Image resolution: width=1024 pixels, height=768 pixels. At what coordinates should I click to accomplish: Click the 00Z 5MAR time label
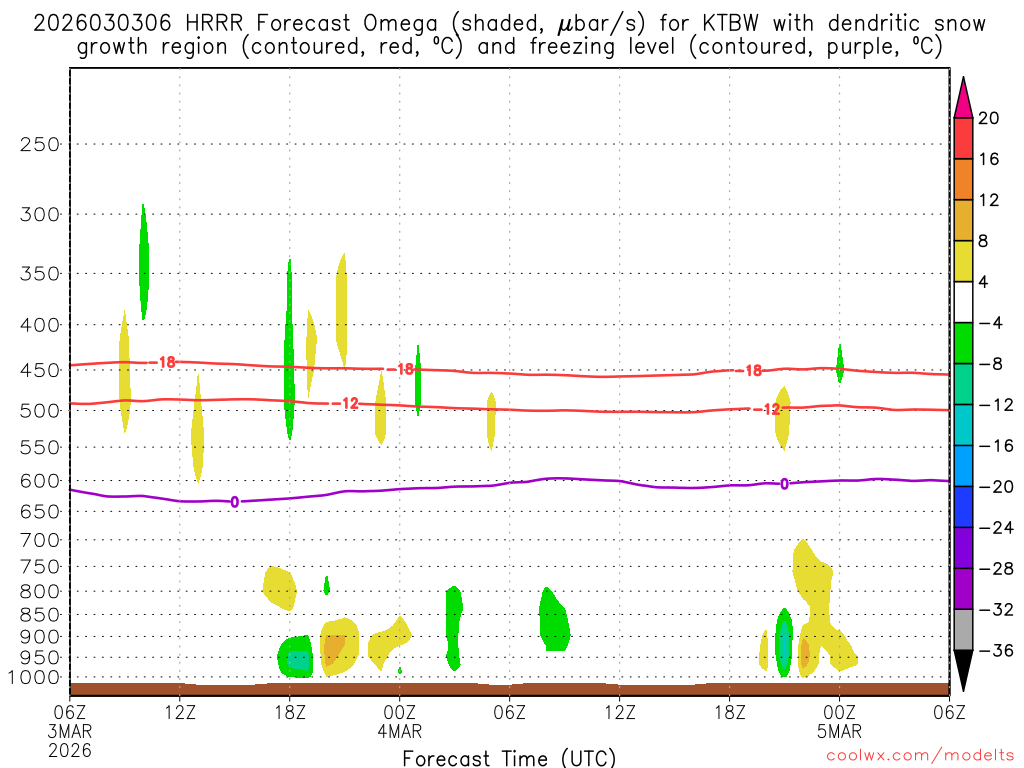(839, 722)
